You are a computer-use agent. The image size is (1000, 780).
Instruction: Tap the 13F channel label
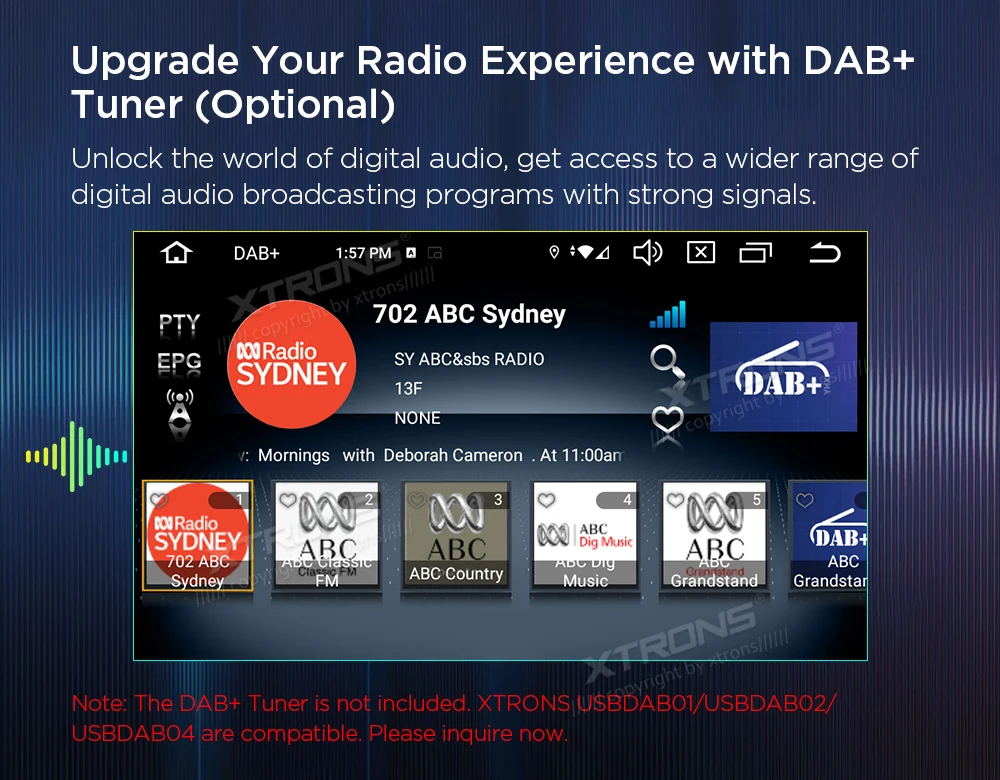408,388
